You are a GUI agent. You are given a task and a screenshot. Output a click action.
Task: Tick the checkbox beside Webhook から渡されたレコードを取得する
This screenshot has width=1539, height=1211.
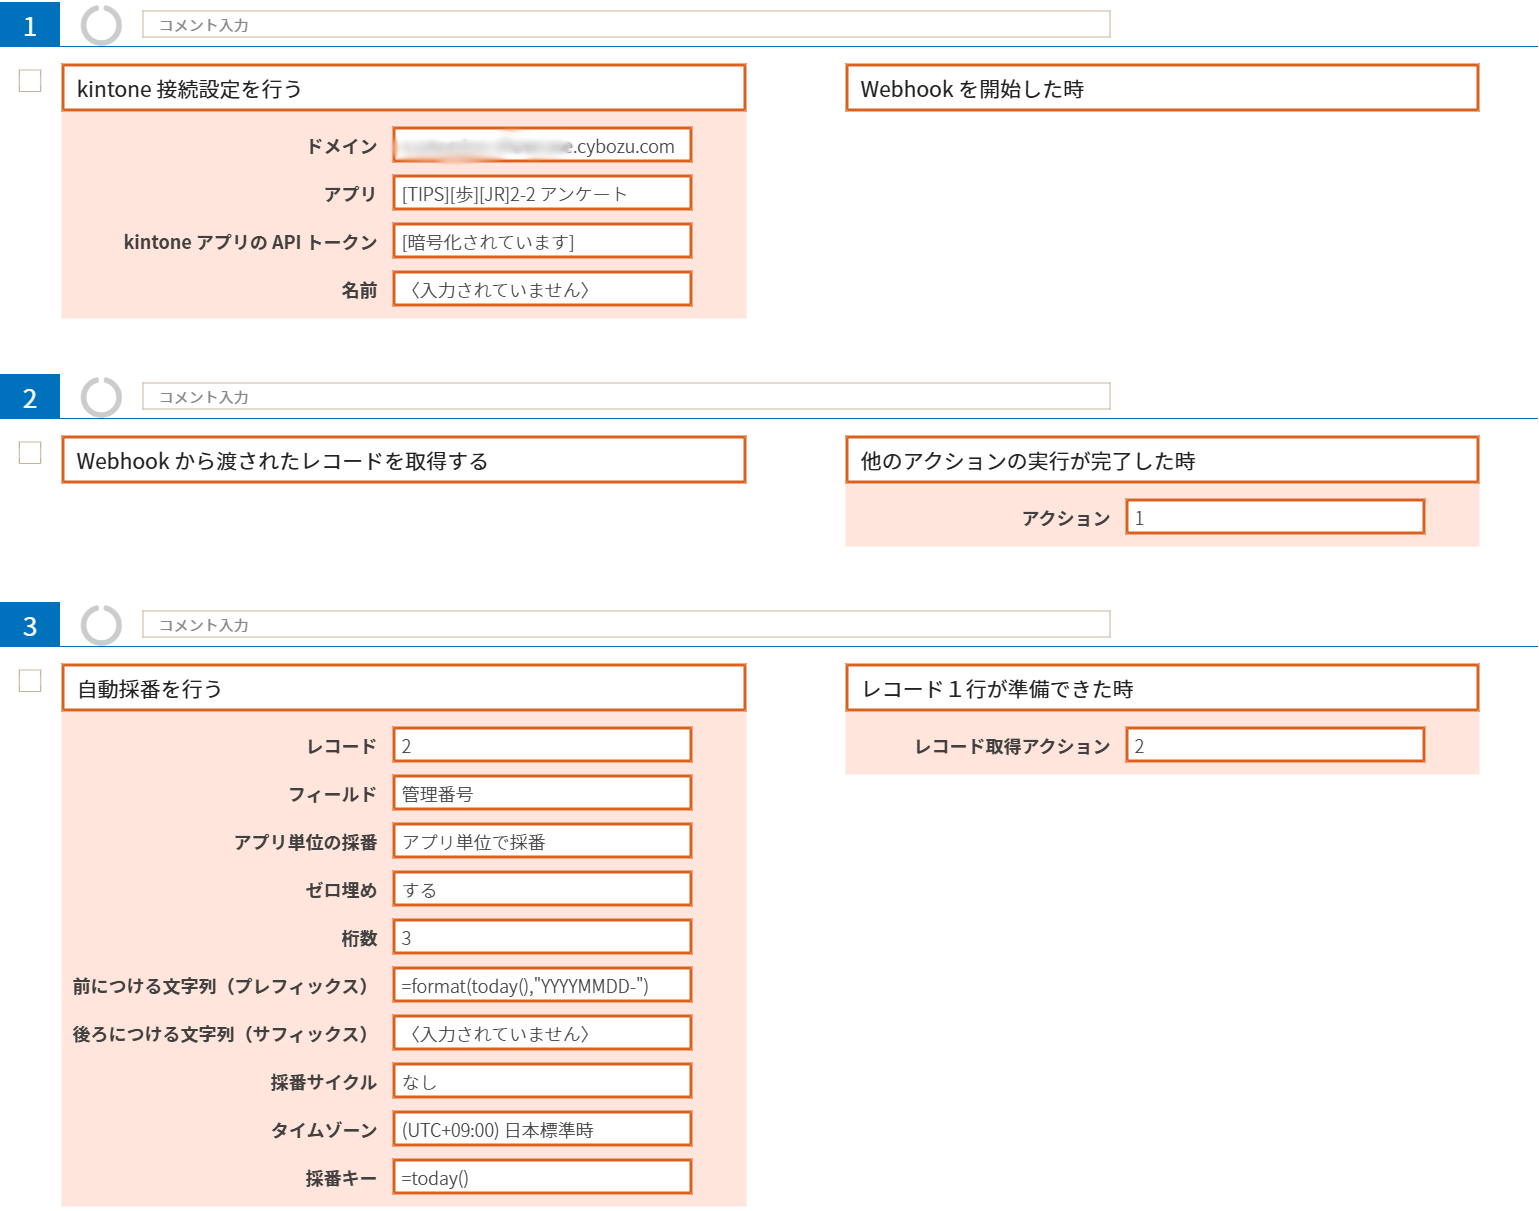pos(30,453)
